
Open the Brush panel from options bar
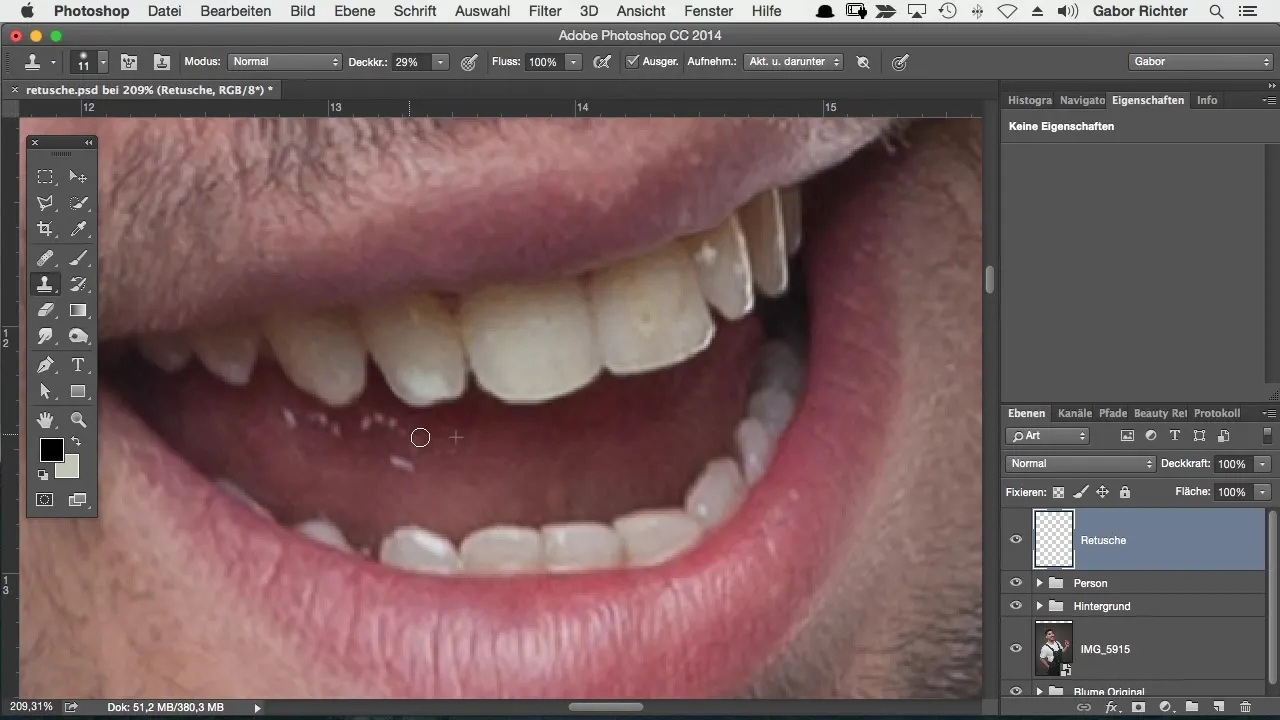pyautogui.click(x=128, y=62)
